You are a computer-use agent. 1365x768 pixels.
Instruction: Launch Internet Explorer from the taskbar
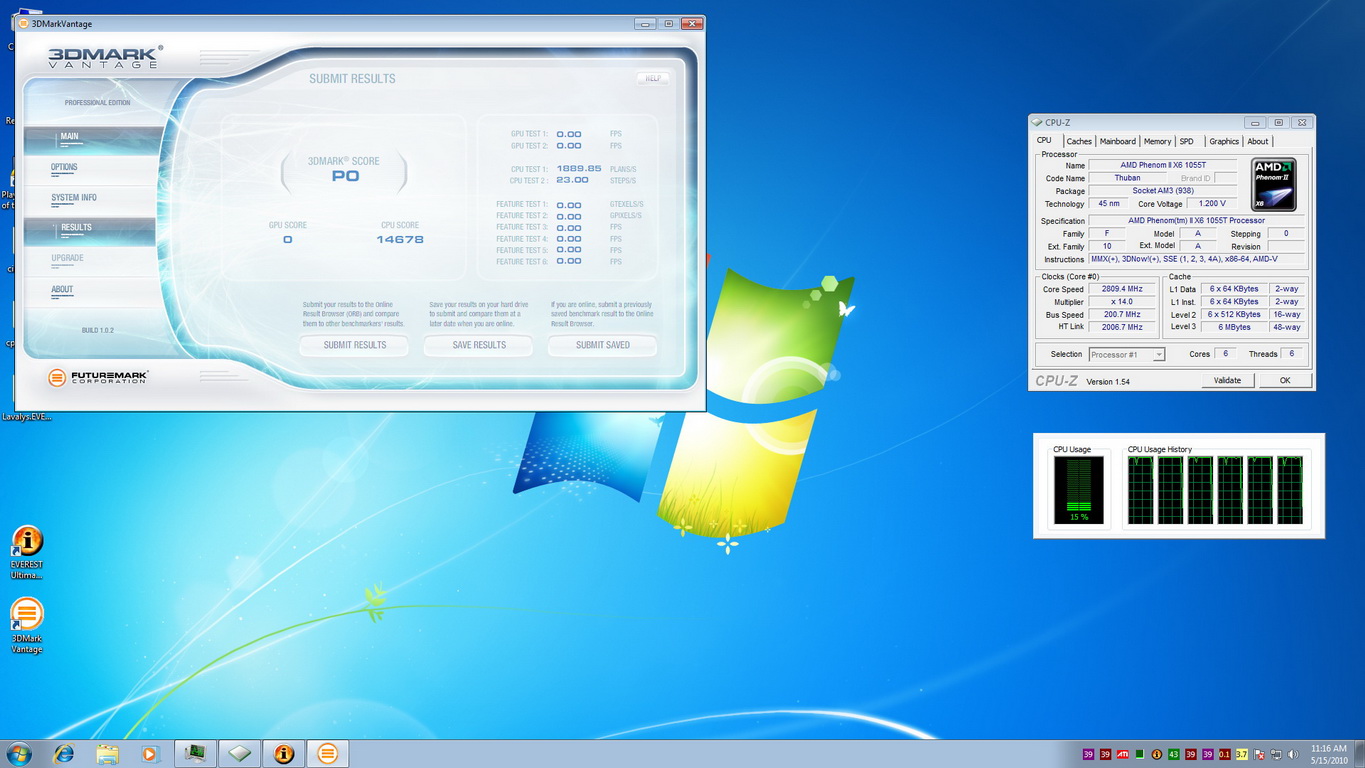tap(64, 753)
